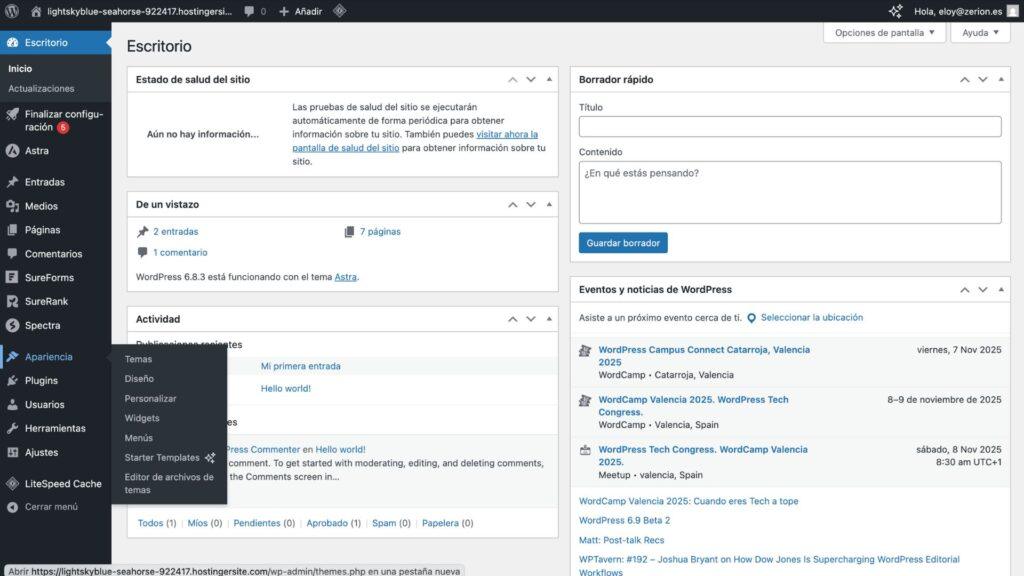The width and height of the screenshot is (1024, 576).
Task: Open the Spectra sidebar icon
Action: tap(12, 325)
